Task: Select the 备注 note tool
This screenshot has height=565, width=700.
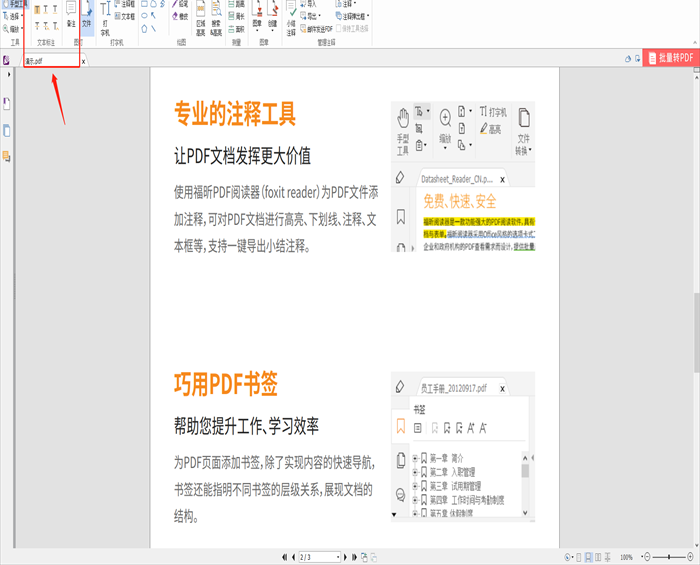Action: (x=71, y=15)
